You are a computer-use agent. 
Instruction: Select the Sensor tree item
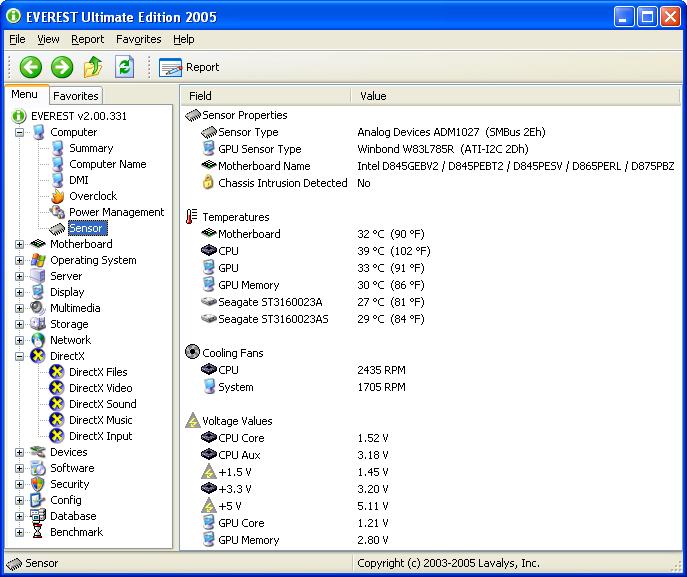point(86,228)
